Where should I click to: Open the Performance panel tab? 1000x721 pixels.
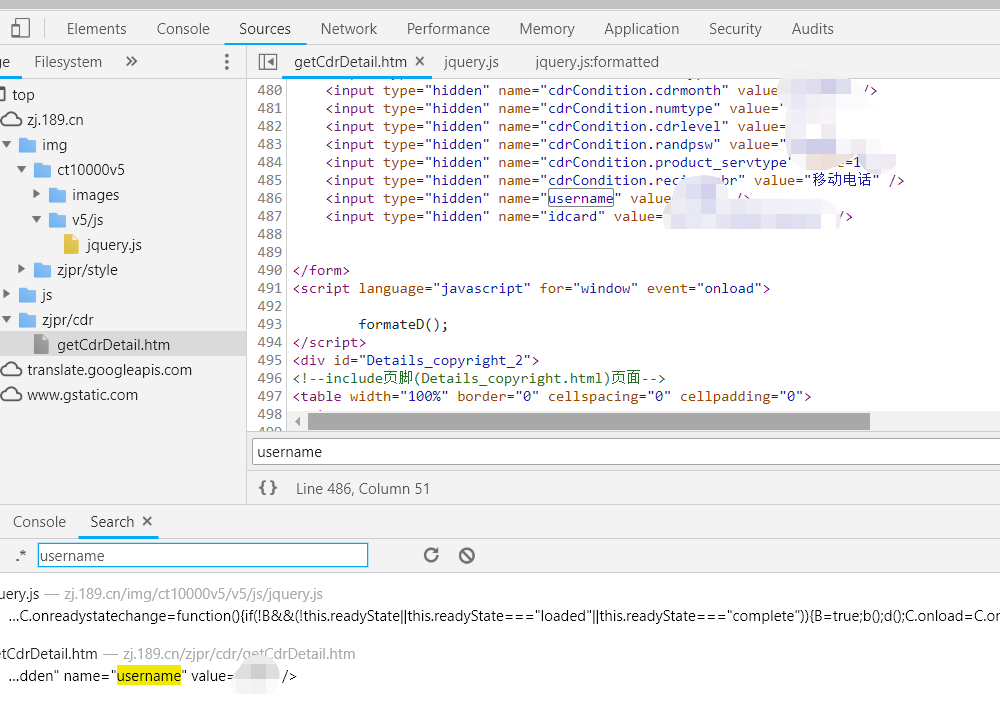click(x=448, y=29)
